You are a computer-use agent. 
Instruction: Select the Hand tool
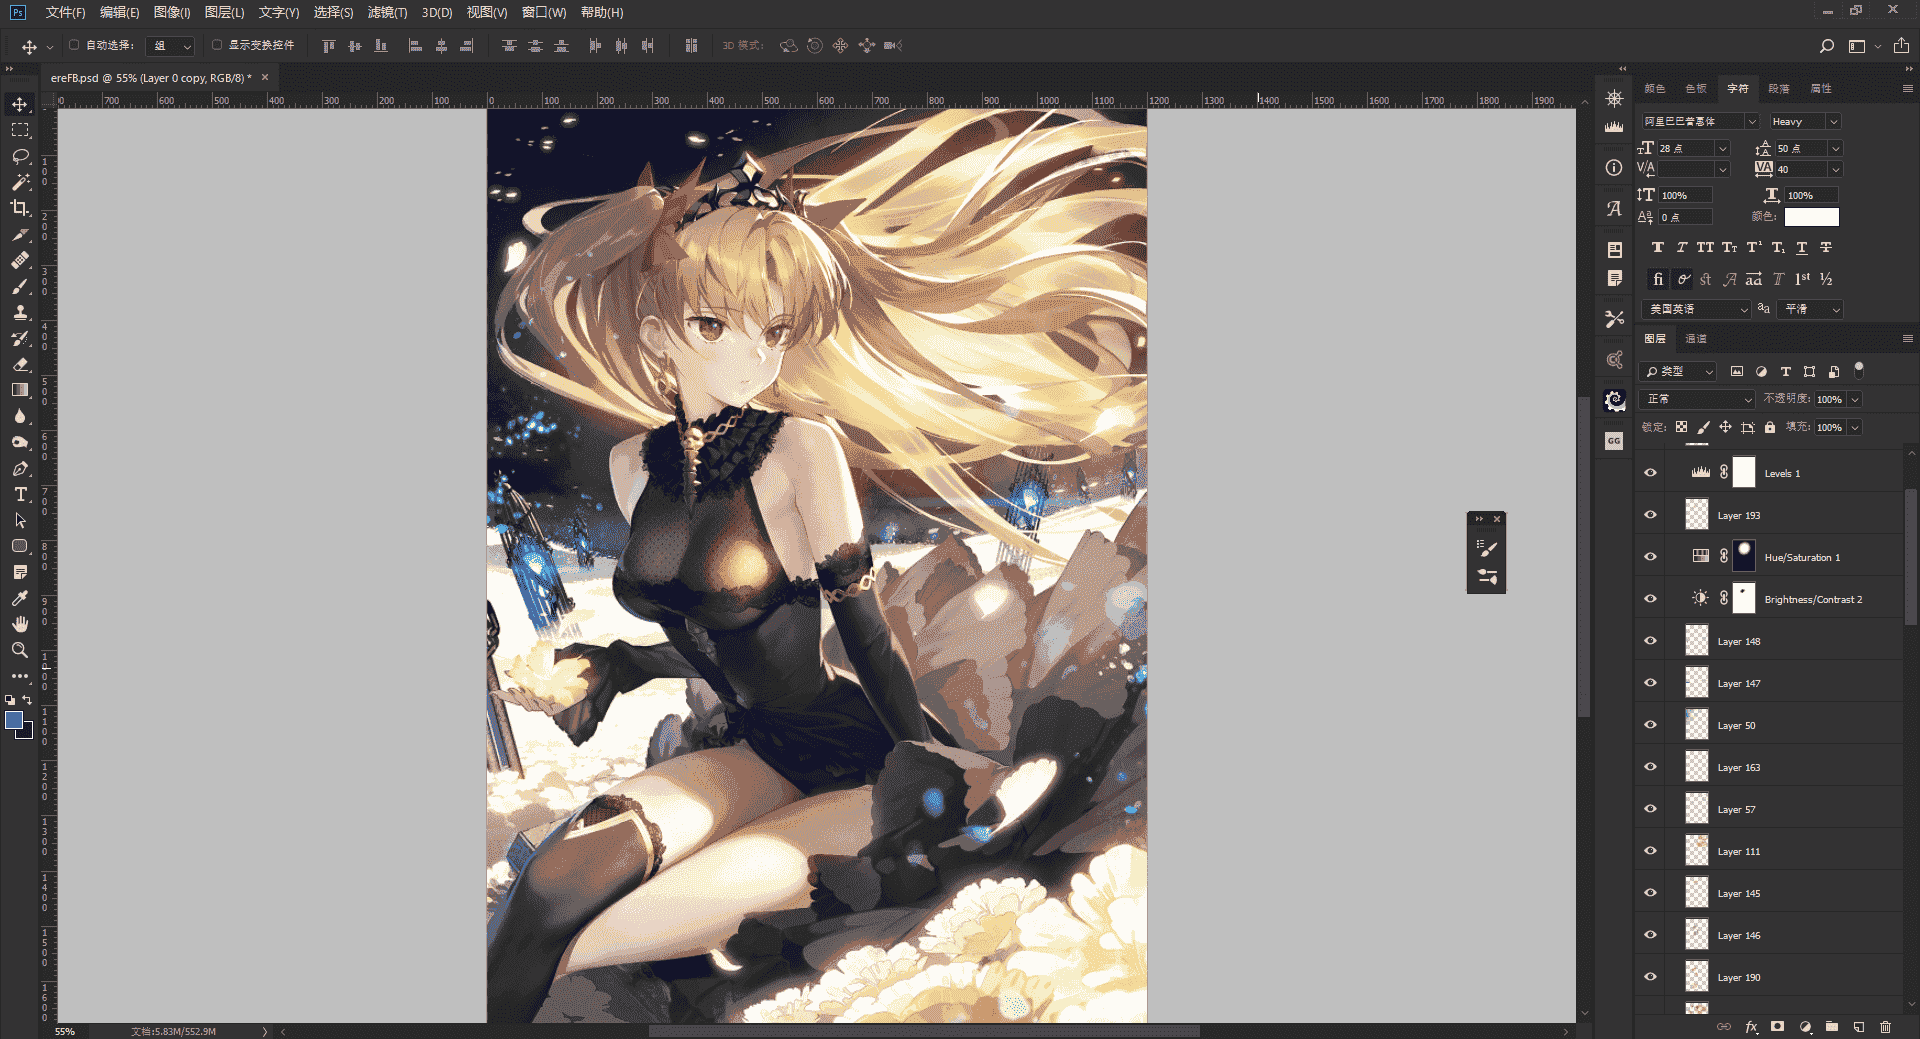point(20,624)
